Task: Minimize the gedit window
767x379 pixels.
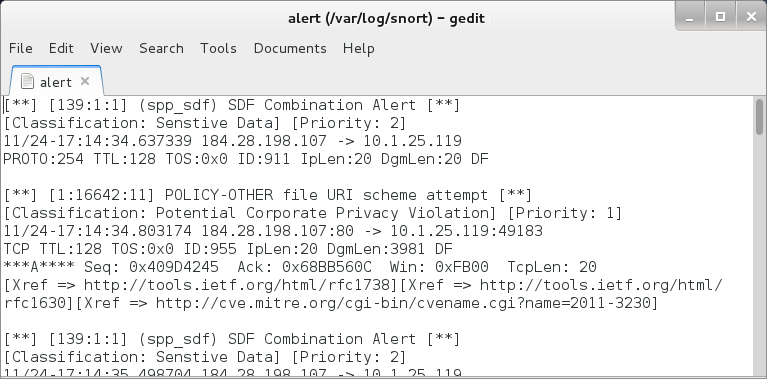Action: click(690, 17)
